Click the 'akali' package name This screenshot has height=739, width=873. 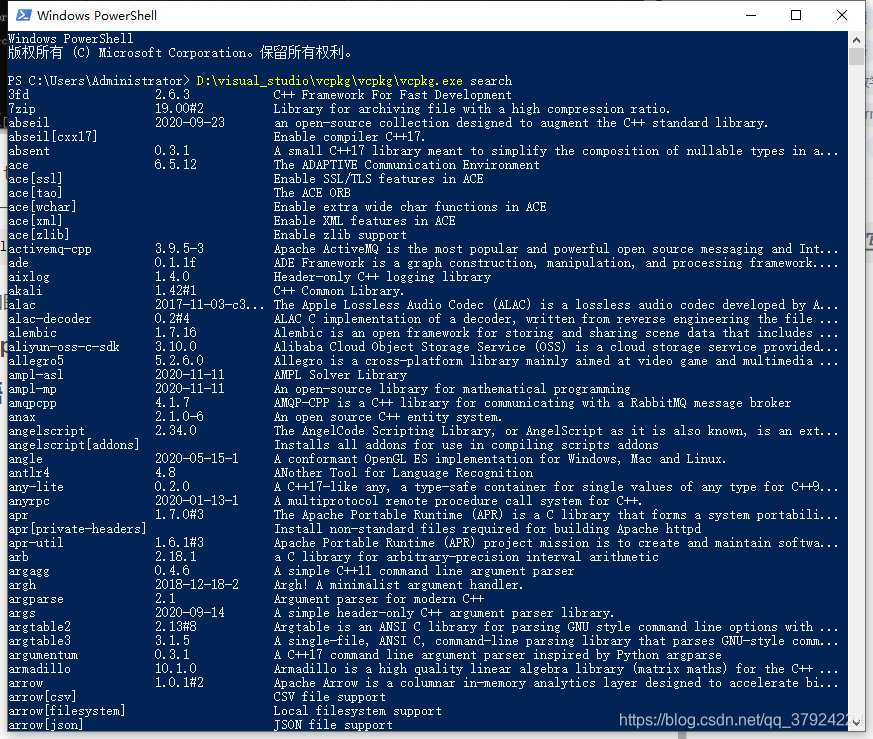(25, 291)
